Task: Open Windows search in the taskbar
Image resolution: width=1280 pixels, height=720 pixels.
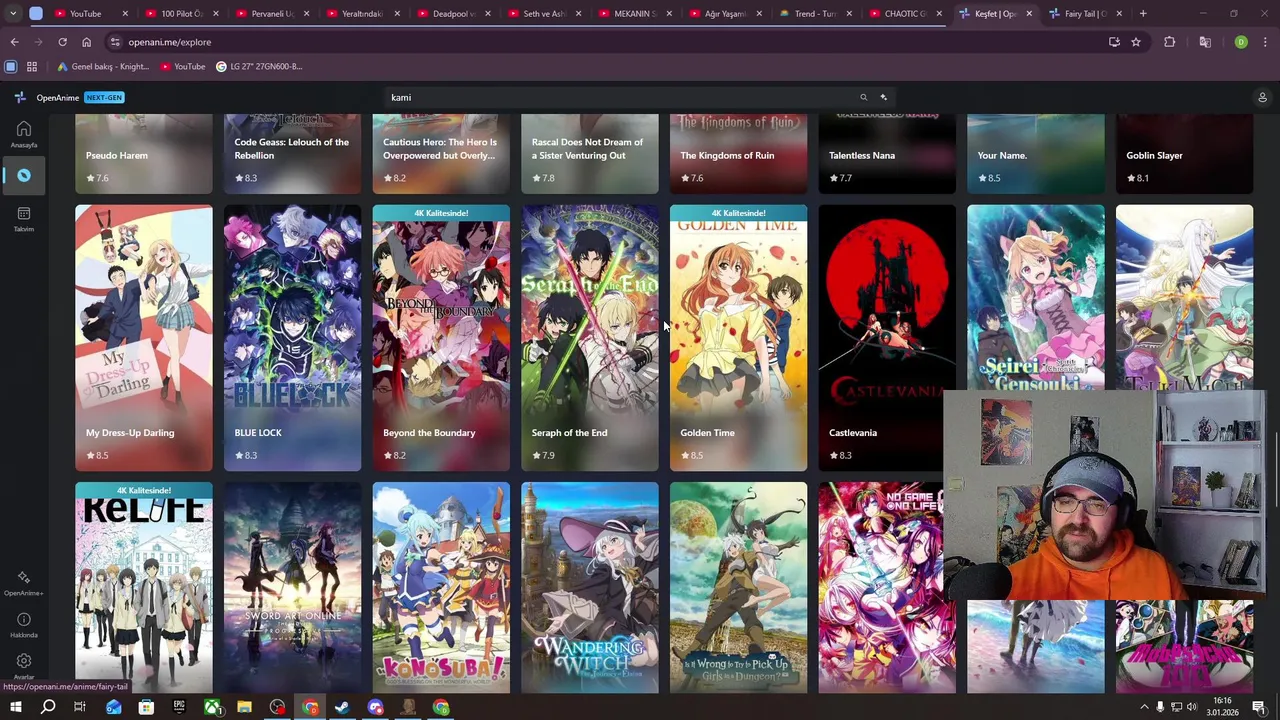Action: pyautogui.click(x=47, y=707)
